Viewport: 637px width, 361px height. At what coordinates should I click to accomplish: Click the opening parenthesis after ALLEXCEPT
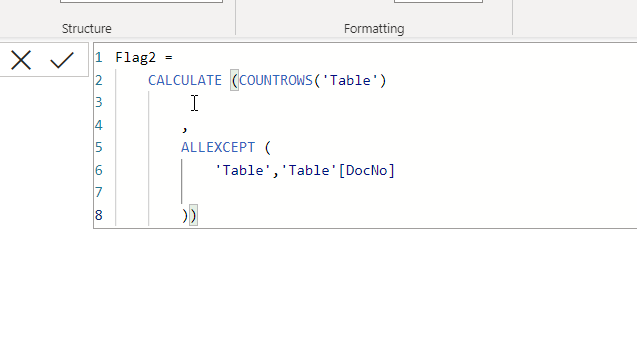coord(267,147)
